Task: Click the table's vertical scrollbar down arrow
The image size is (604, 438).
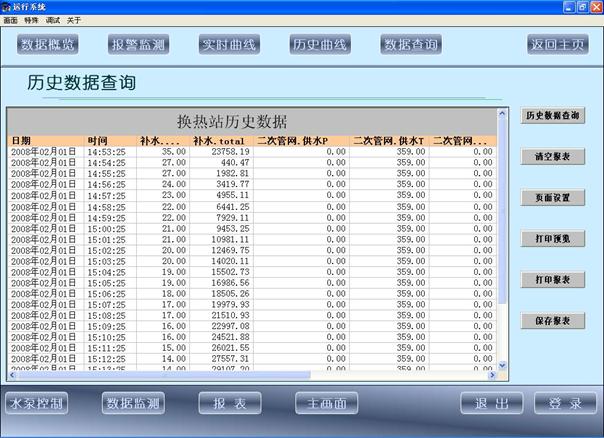Action: point(503,366)
